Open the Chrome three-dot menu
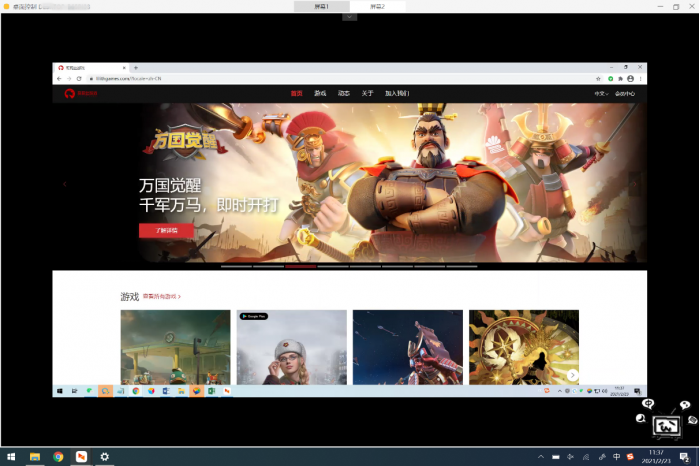Image resolution: width=700 pixels, height=466 pixels. tap(641, 79)
